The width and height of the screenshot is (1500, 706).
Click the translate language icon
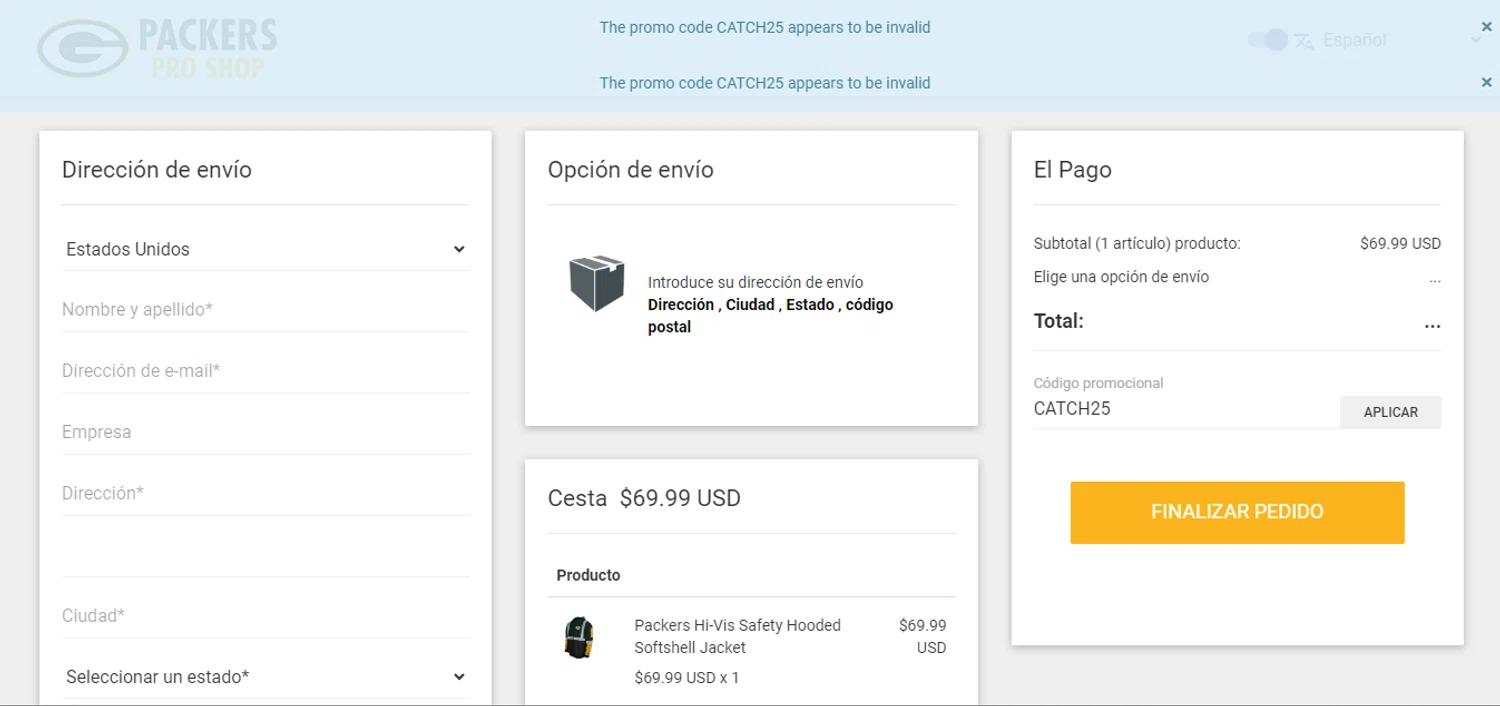click(1303, 41)
